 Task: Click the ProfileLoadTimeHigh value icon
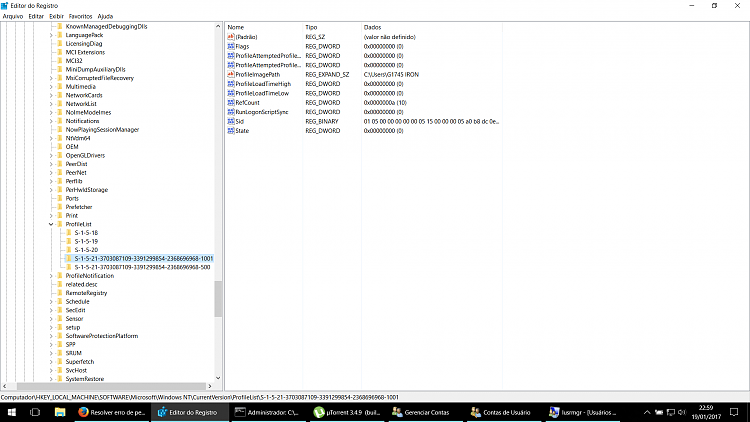[x=231, y=84]
